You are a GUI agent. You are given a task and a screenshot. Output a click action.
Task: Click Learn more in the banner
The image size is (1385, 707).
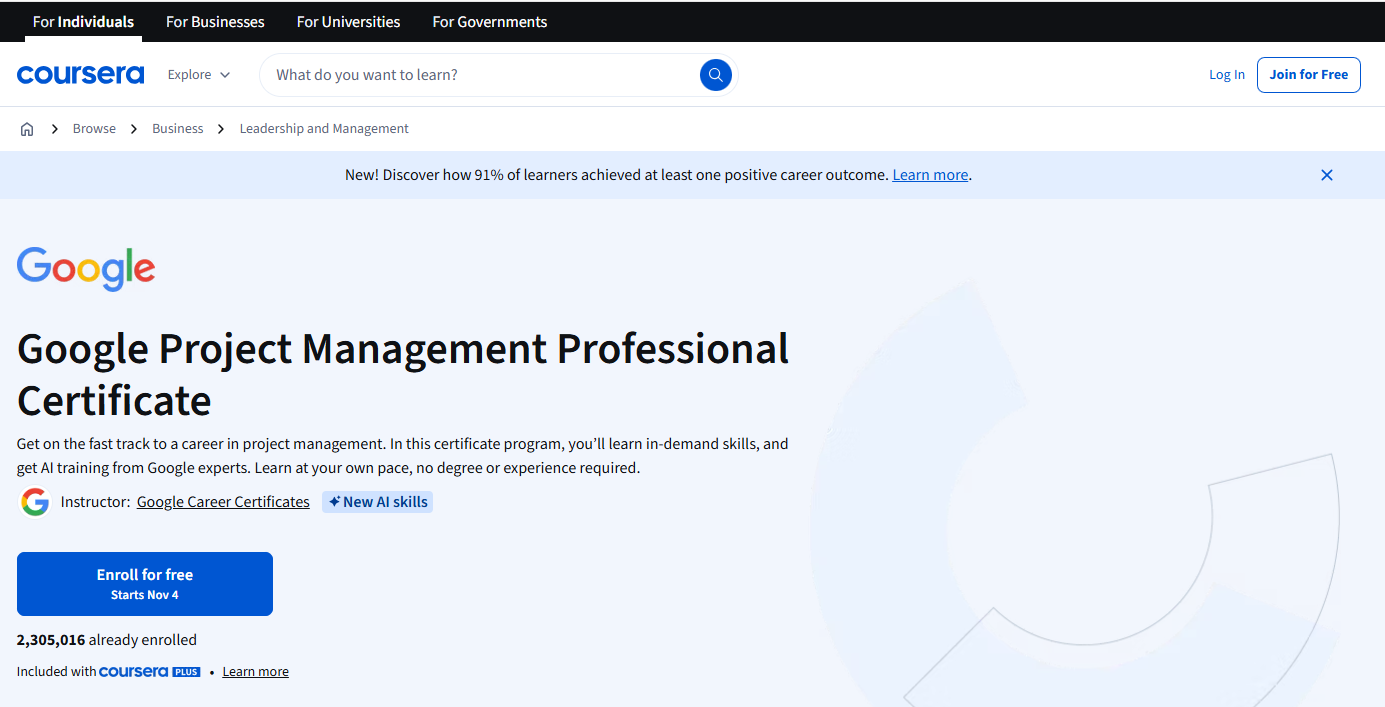pos(929,174)
